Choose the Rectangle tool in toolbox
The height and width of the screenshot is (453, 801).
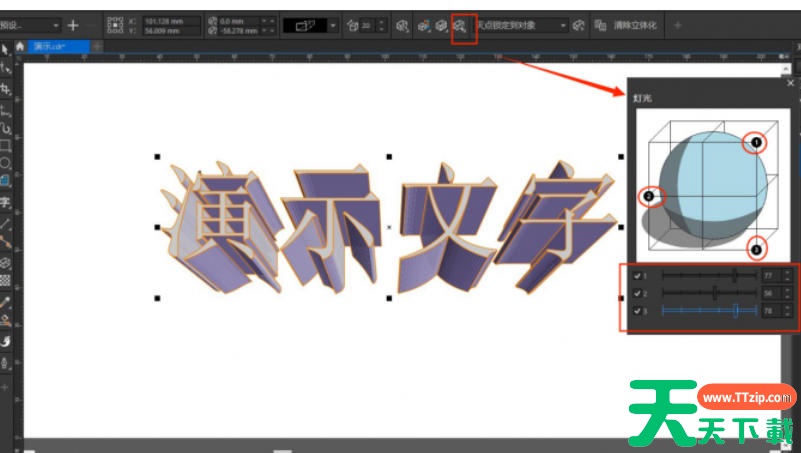pyautogui.click(x=6, y=145)
